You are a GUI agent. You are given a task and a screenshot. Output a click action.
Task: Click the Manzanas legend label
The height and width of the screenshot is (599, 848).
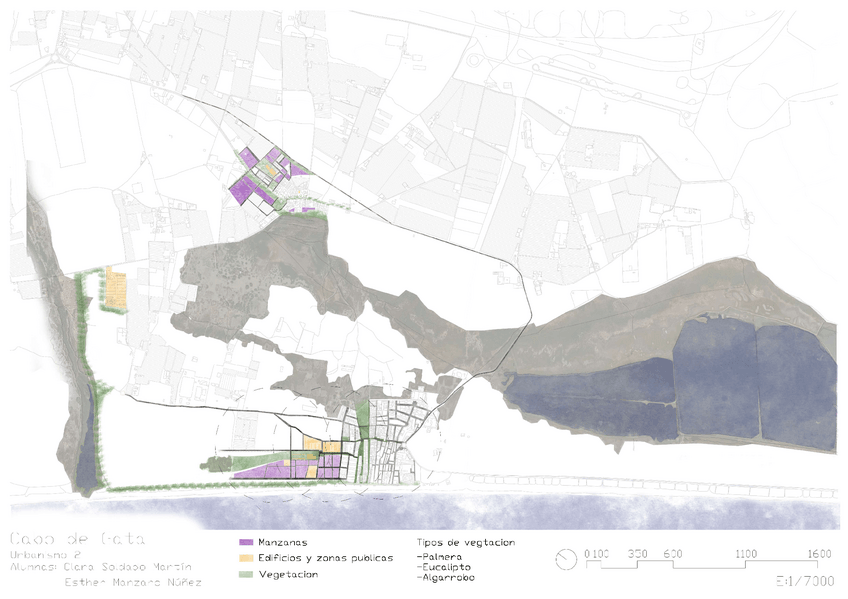pyautogui.click(x=283, y=542)
